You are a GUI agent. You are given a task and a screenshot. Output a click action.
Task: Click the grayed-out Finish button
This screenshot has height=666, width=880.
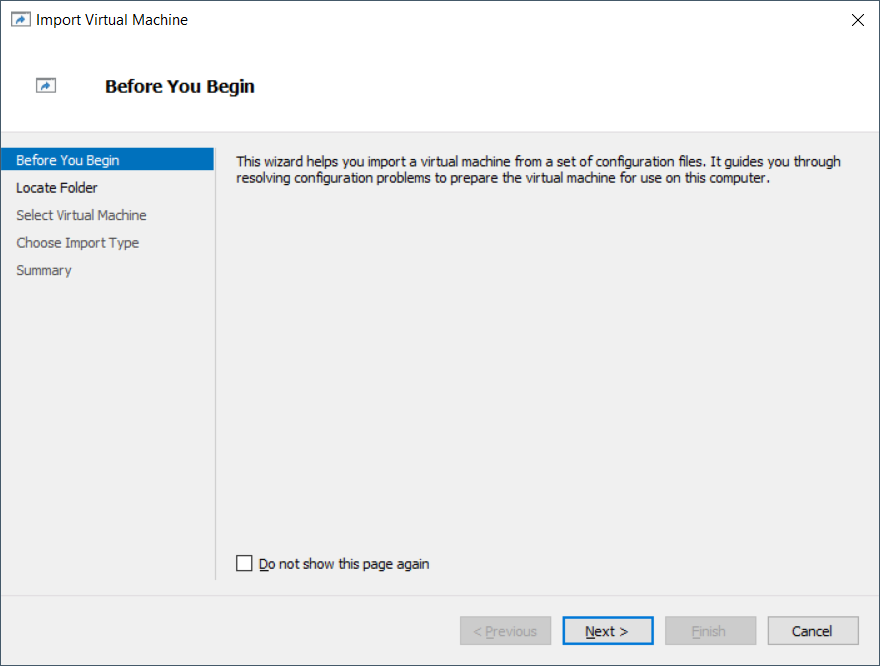710,630
